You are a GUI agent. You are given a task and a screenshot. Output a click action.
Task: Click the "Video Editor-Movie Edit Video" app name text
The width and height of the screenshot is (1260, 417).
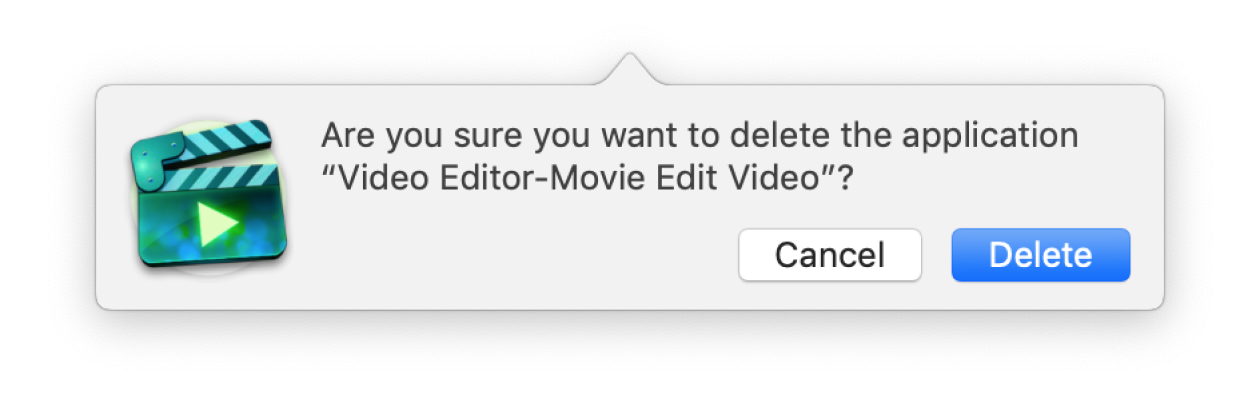coord(579,178)
